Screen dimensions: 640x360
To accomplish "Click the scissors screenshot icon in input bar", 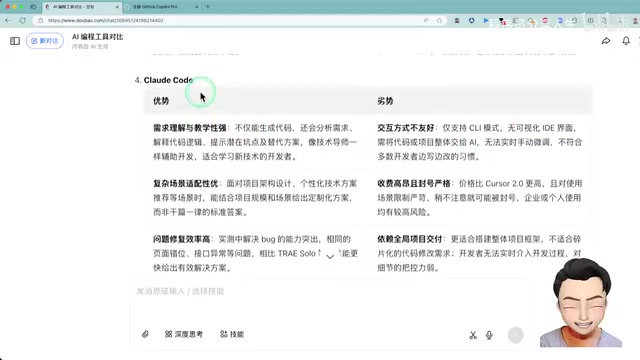I will [473, 335].
